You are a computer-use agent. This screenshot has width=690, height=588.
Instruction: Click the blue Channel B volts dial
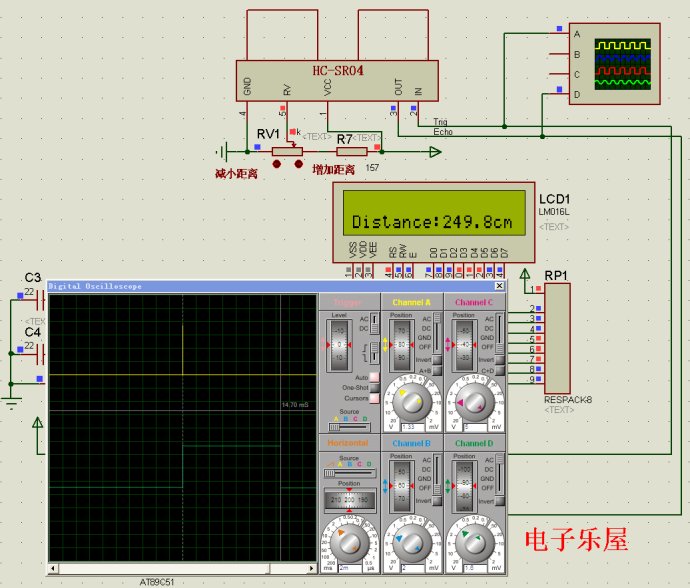412,542
